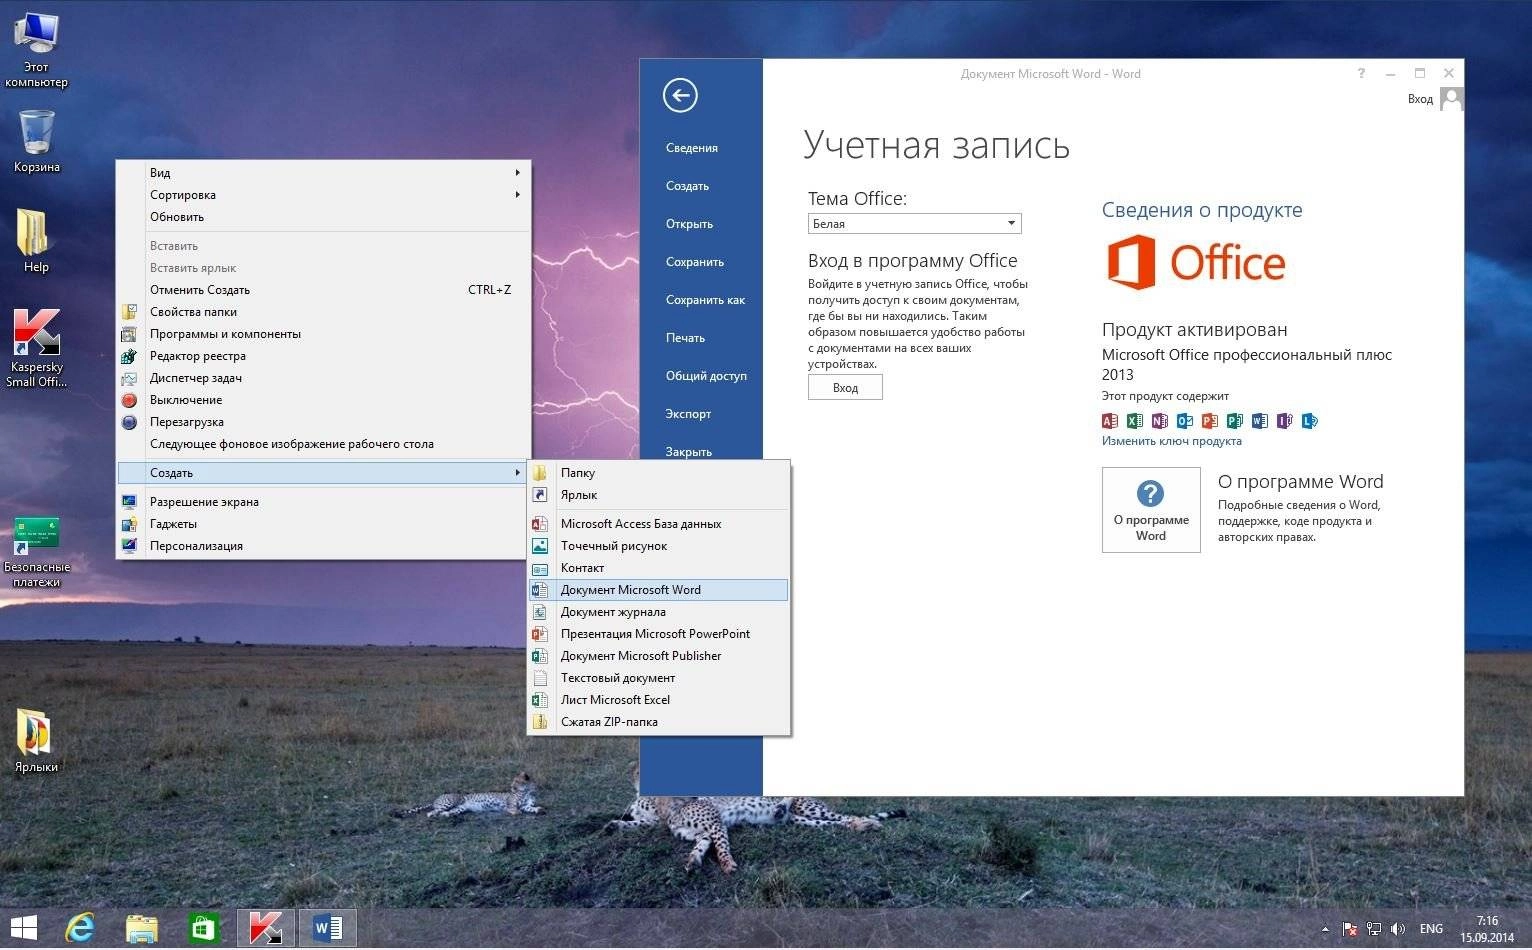The width and height of the screenshot is (1532, 950).
Task: Create Документ Microsoft Word
Action: pyautogui.click(x=659, y=590)
